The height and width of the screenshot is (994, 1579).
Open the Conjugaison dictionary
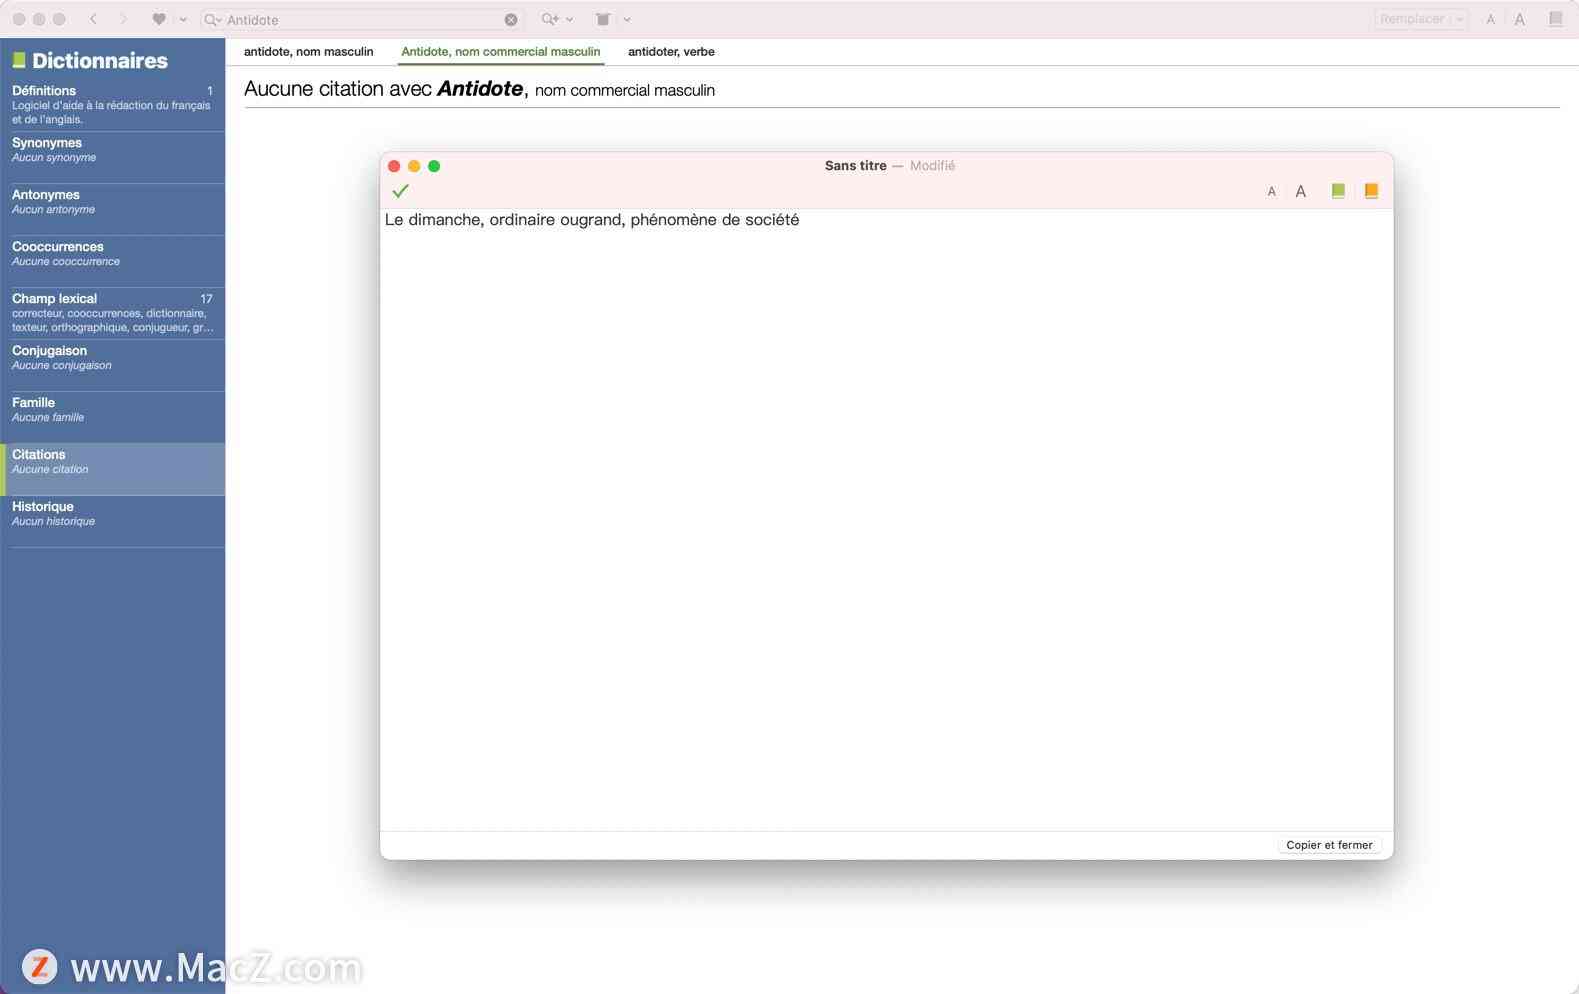pos(113,365)
